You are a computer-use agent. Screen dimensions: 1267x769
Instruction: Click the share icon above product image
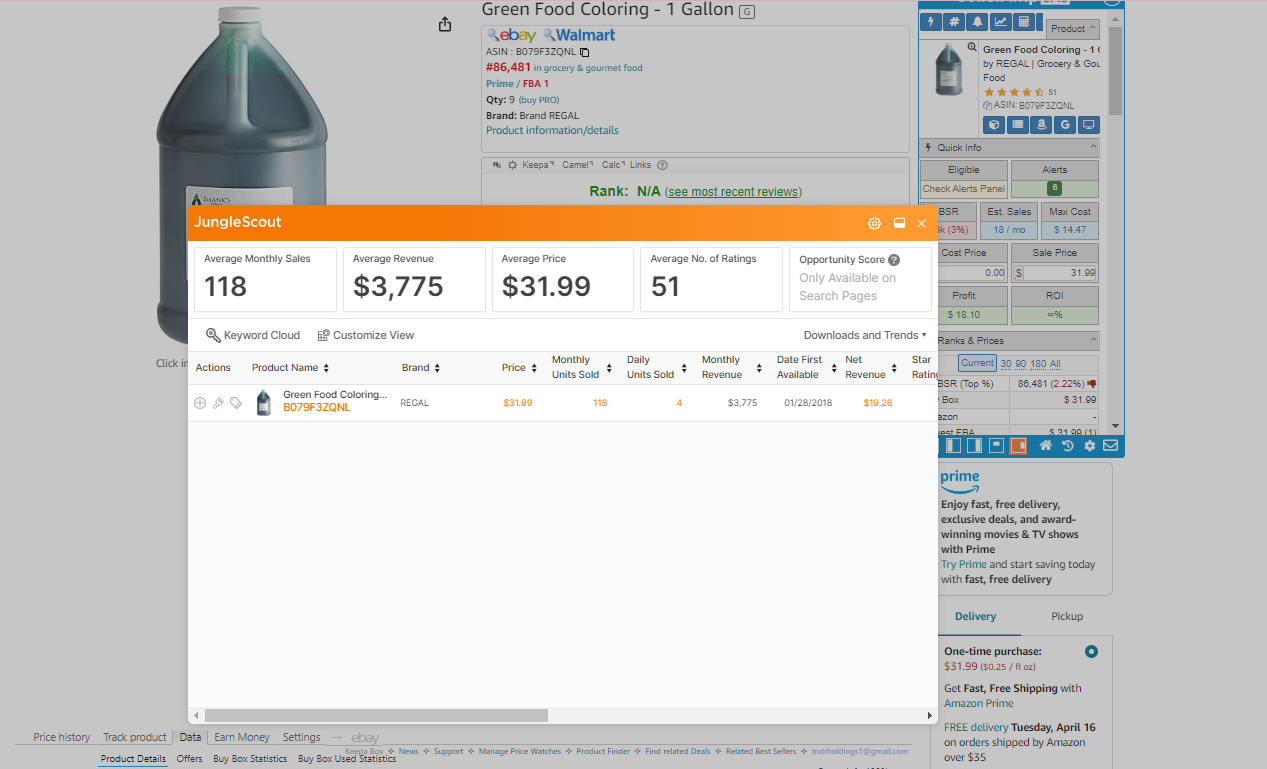[445, 25]
